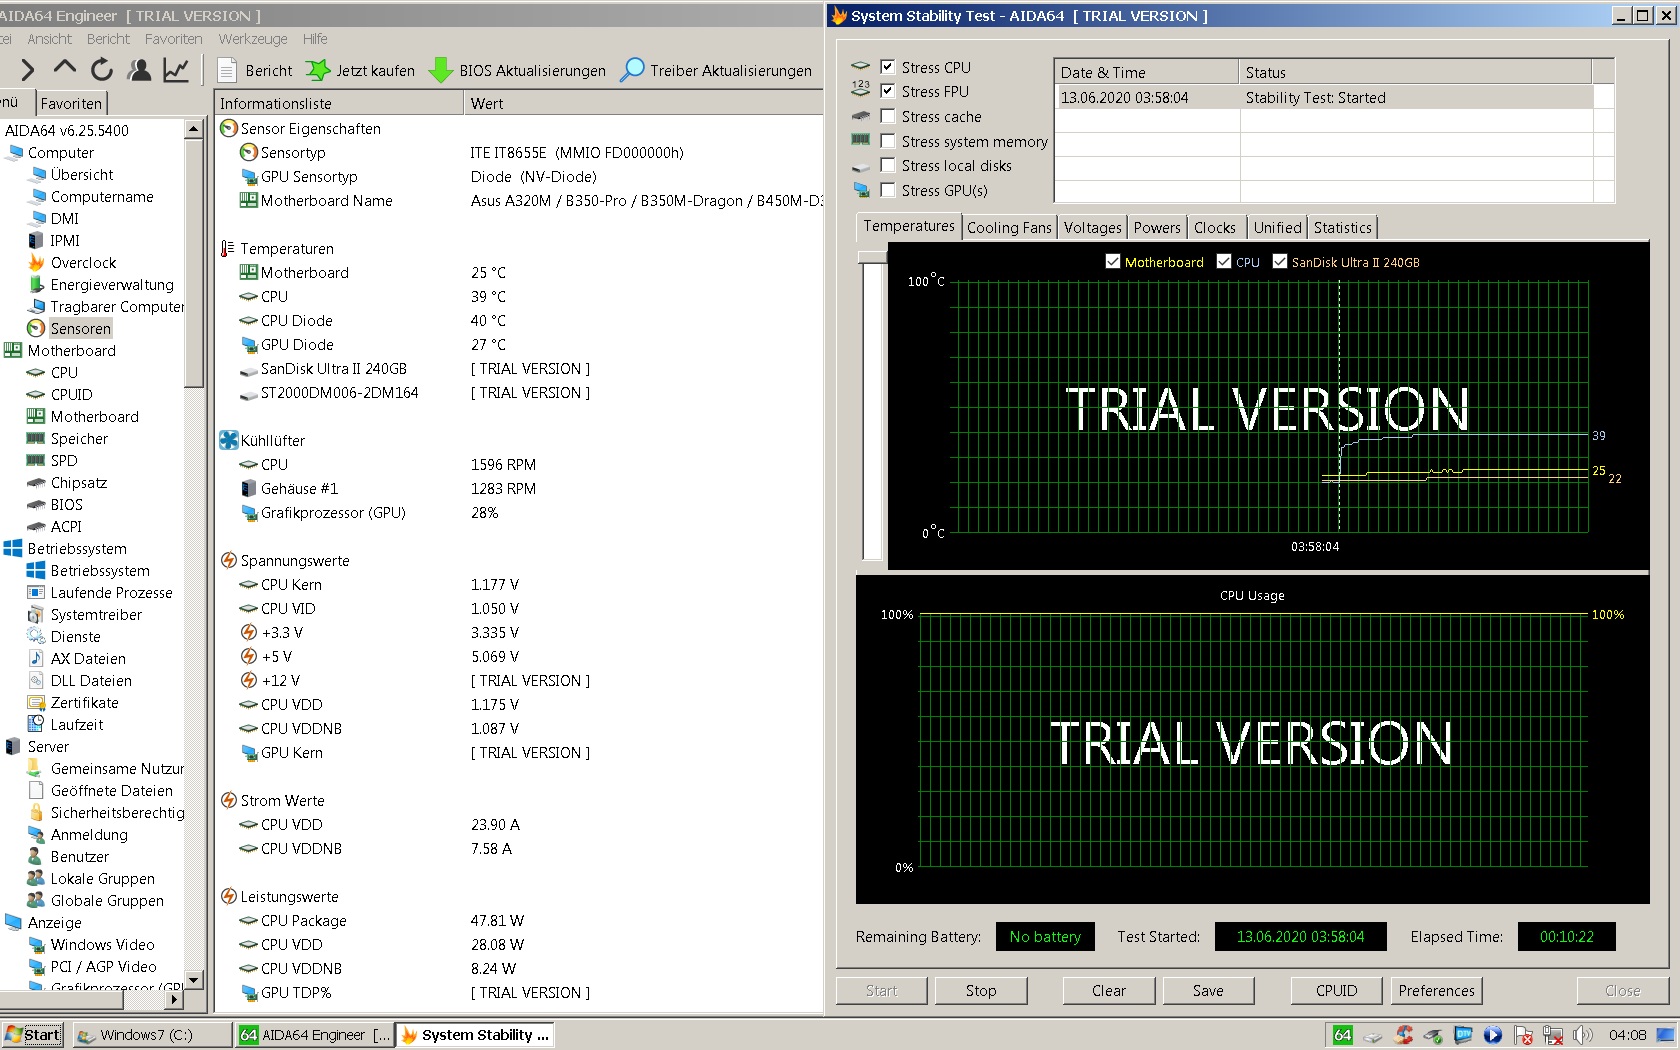Switch to the Statistics tab
The image size is (1680, 1050).
tap(1342, 227)
